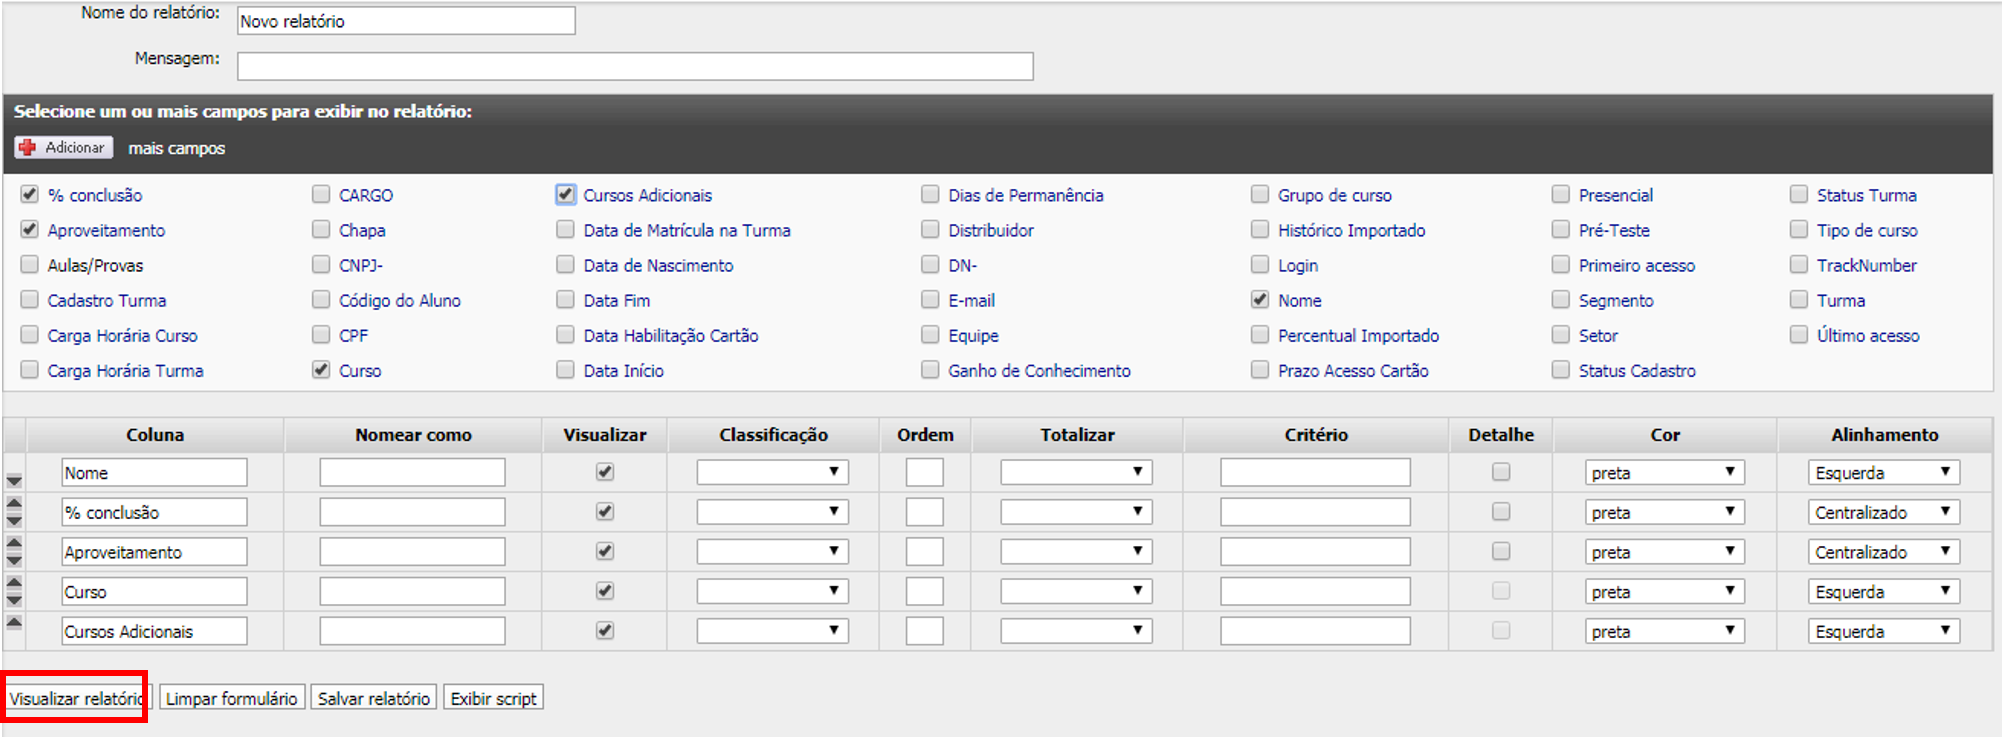The height and width of the screenshot is (737, 2002).
Task: Click the red plus Adicionar icon
Action: [x=28, y=147]
